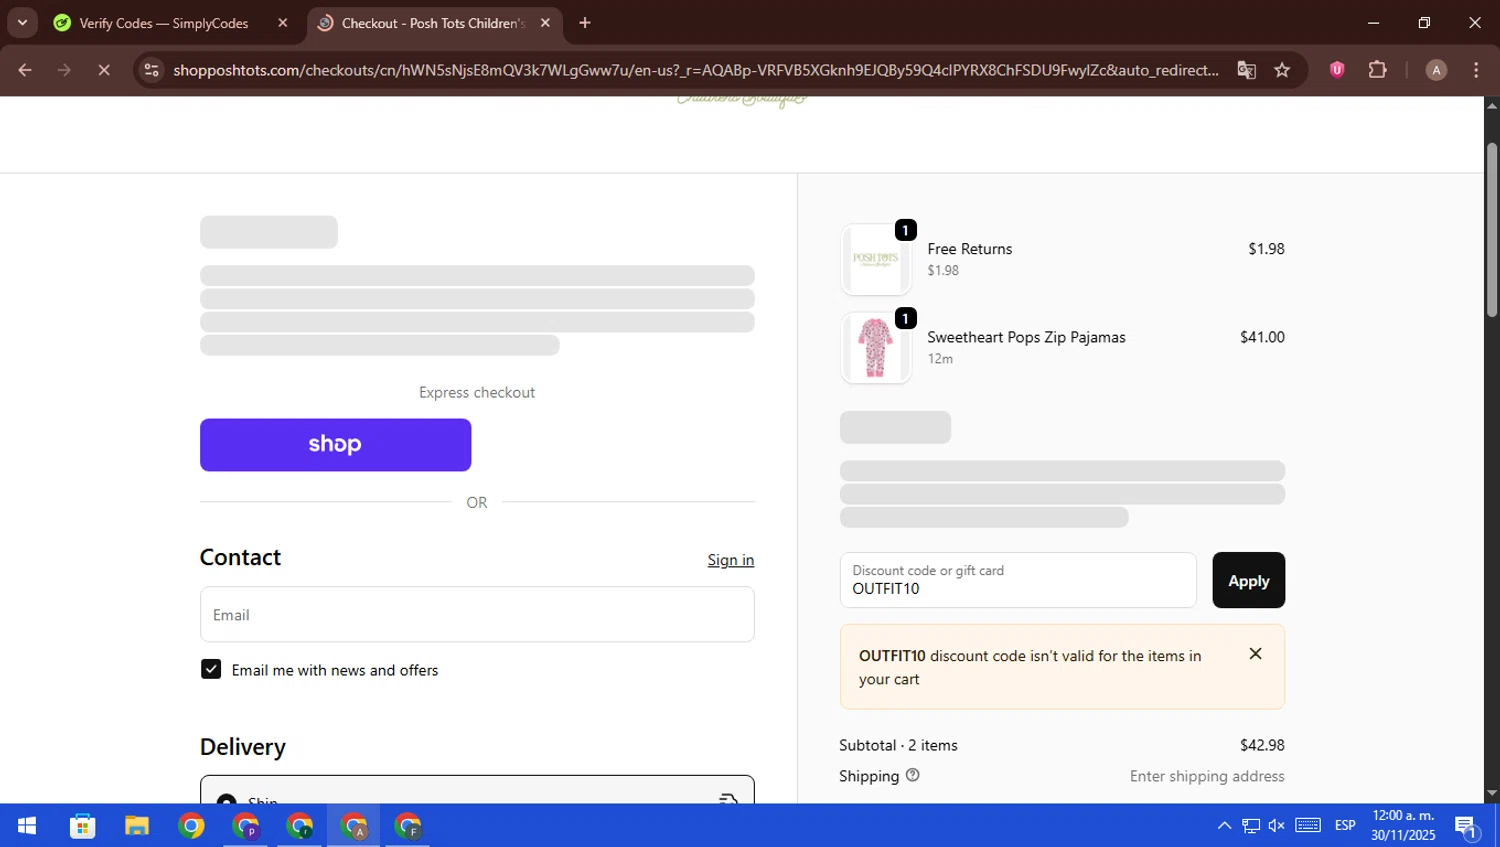Select the Checkout - Posh Tots tab
Screen dimensions: 1500x847
pyautogui.click(x=434, y=23)
